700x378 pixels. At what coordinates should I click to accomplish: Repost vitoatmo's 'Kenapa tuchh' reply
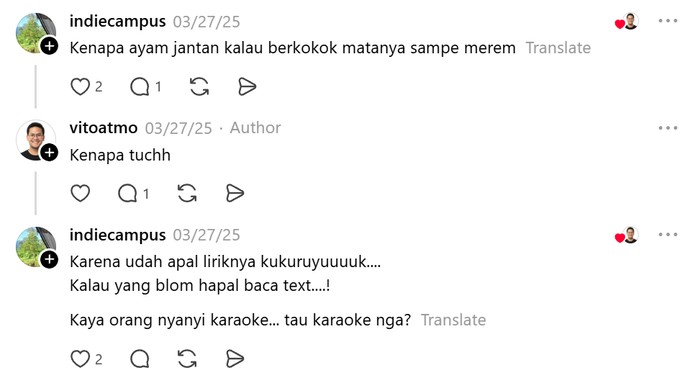(x=187, y=193)
